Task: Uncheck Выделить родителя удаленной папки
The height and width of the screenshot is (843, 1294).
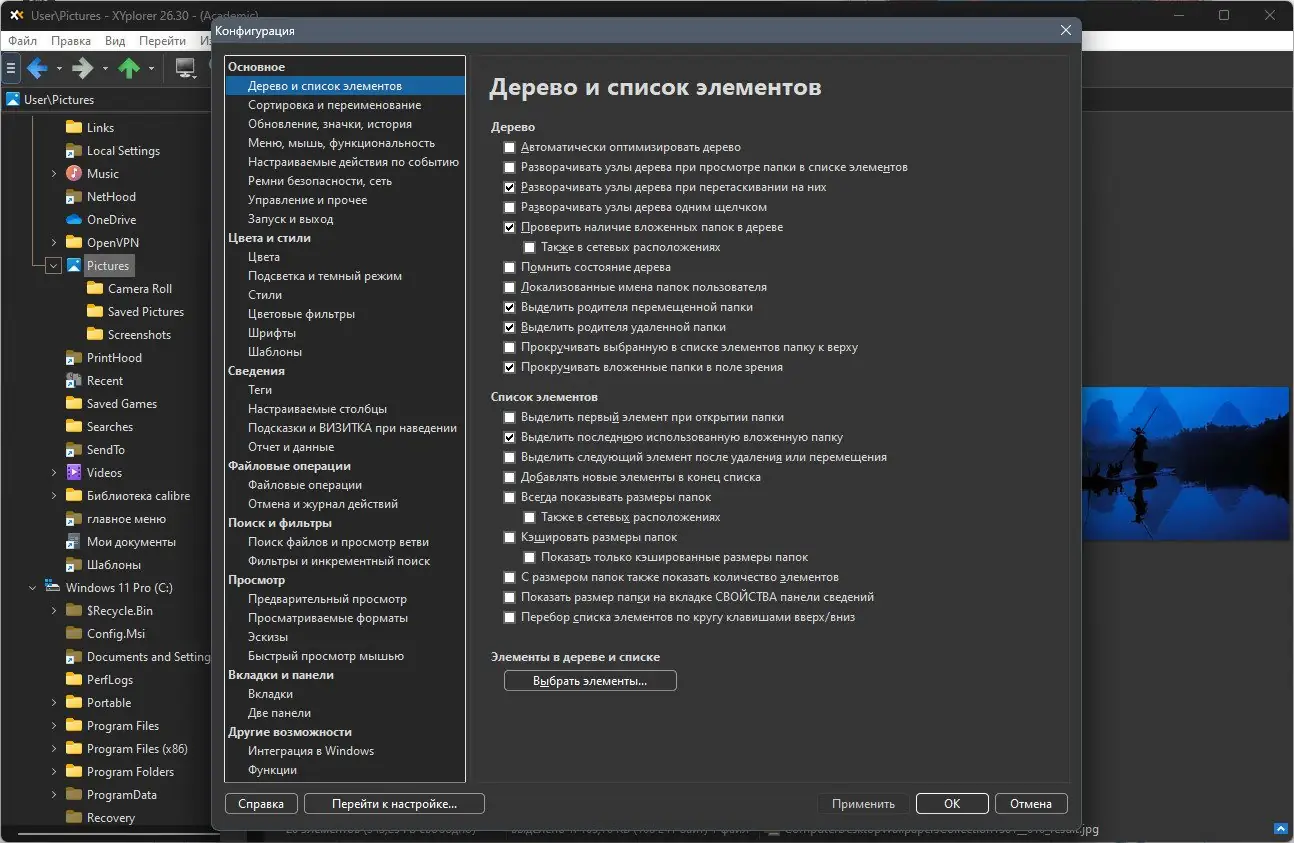Action: coord(510,327)
